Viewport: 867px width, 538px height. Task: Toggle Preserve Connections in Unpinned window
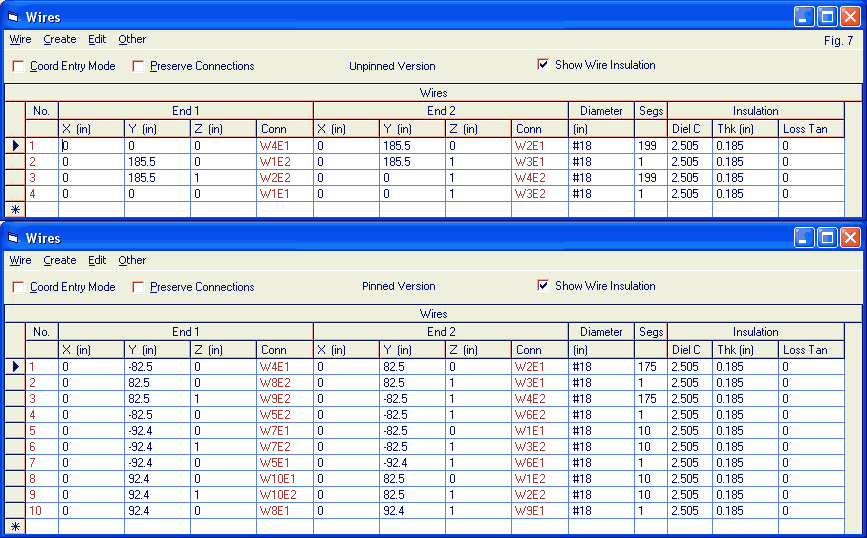[138, 66]
